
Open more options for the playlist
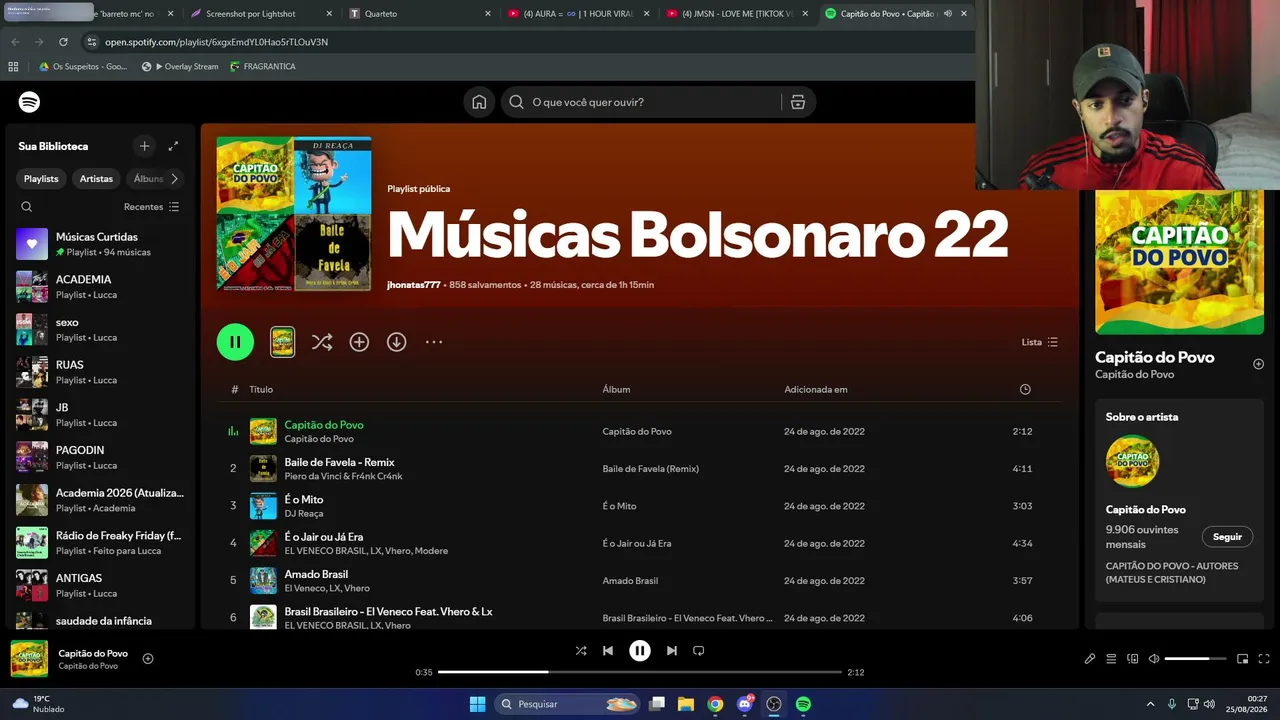(x=434, y=342)
